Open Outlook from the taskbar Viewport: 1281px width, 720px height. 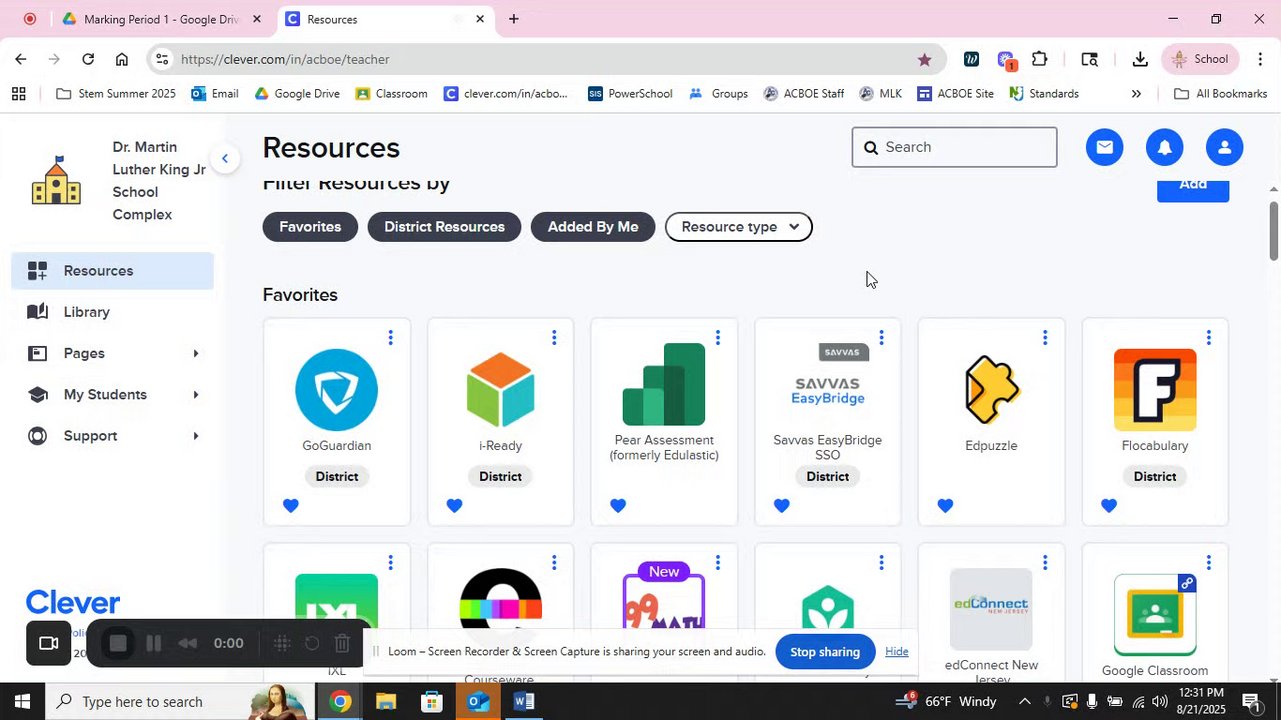pos(478,701)
